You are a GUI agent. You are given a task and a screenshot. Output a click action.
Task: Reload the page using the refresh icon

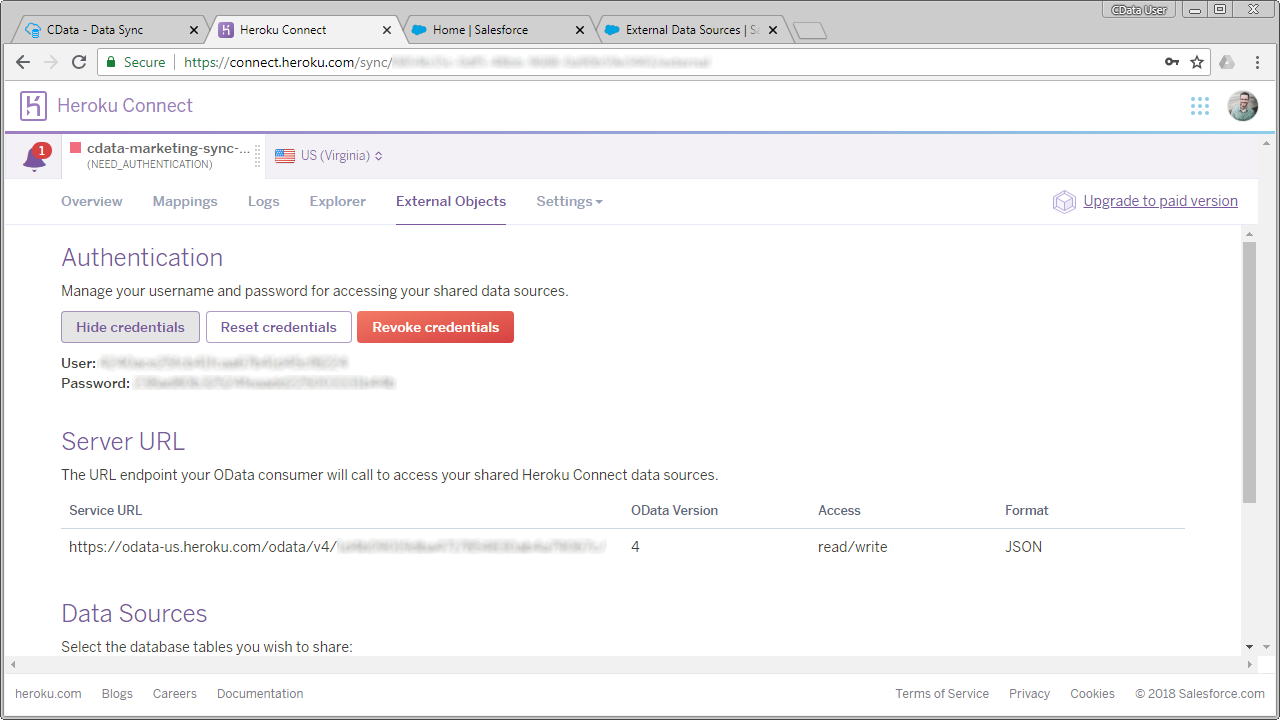point(79,61)
